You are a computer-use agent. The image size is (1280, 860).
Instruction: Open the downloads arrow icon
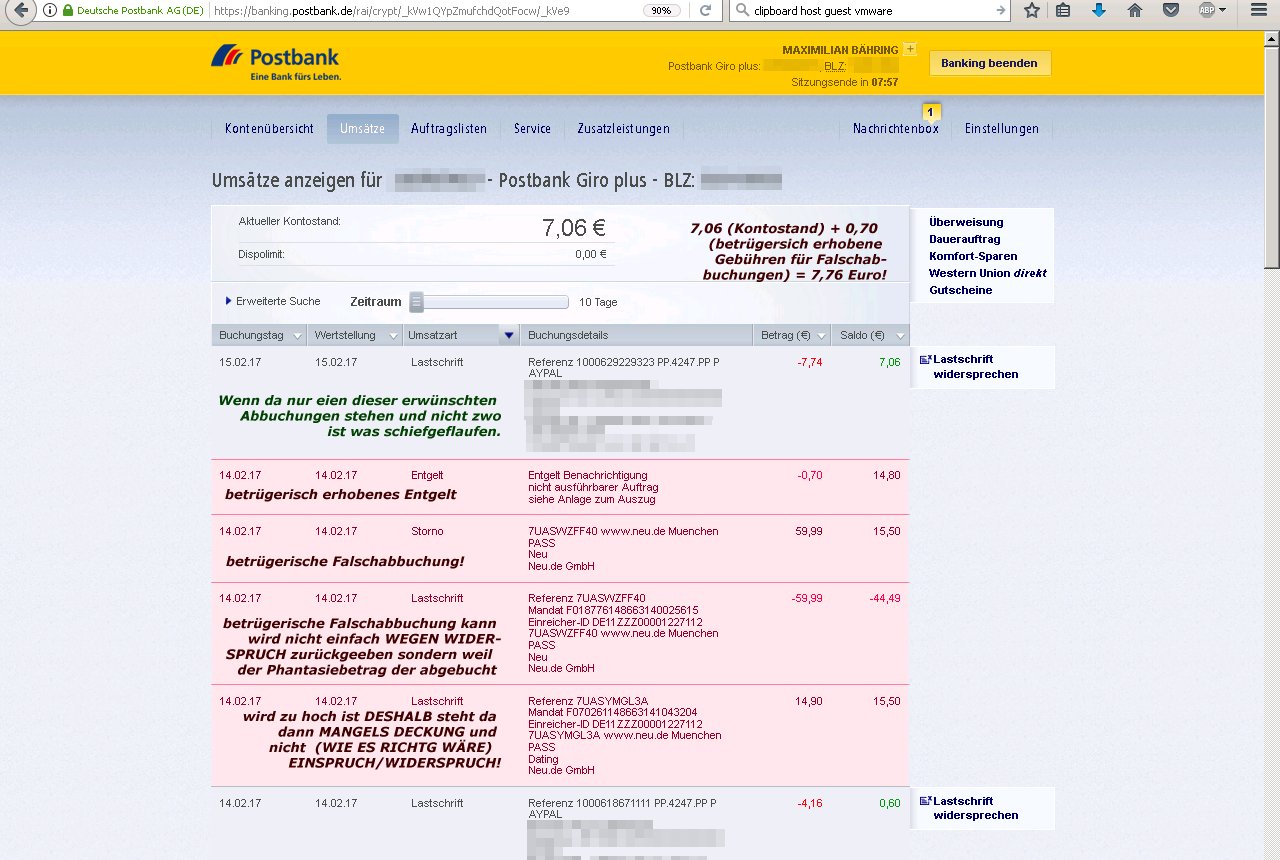pos(1099,11)
